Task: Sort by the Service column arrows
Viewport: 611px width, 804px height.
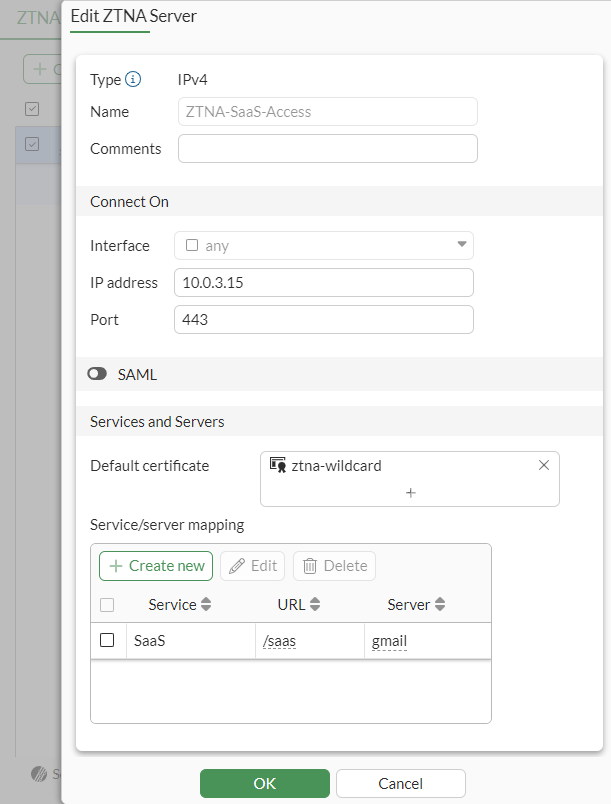Action: 207,605
